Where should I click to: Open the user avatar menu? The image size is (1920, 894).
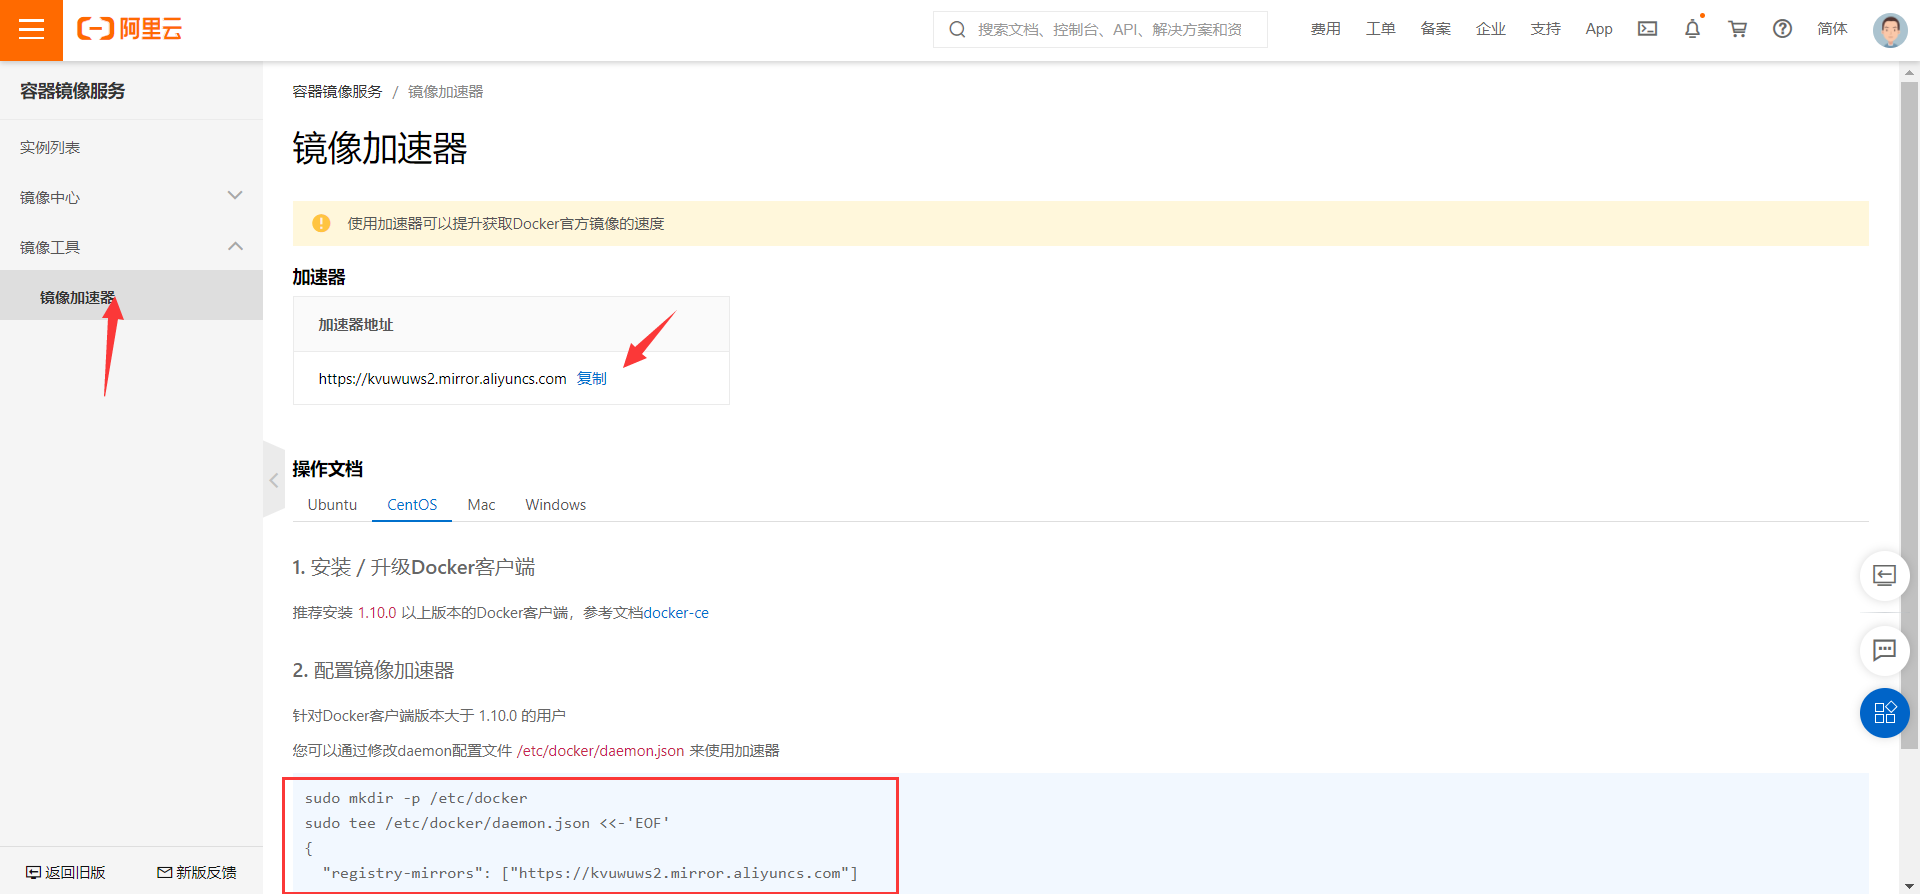point(1889,30)
